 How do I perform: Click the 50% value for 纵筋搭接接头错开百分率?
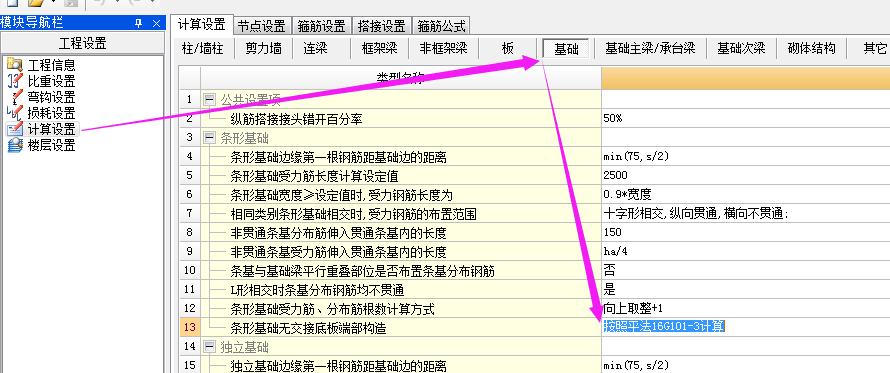(x=745, y=119)
